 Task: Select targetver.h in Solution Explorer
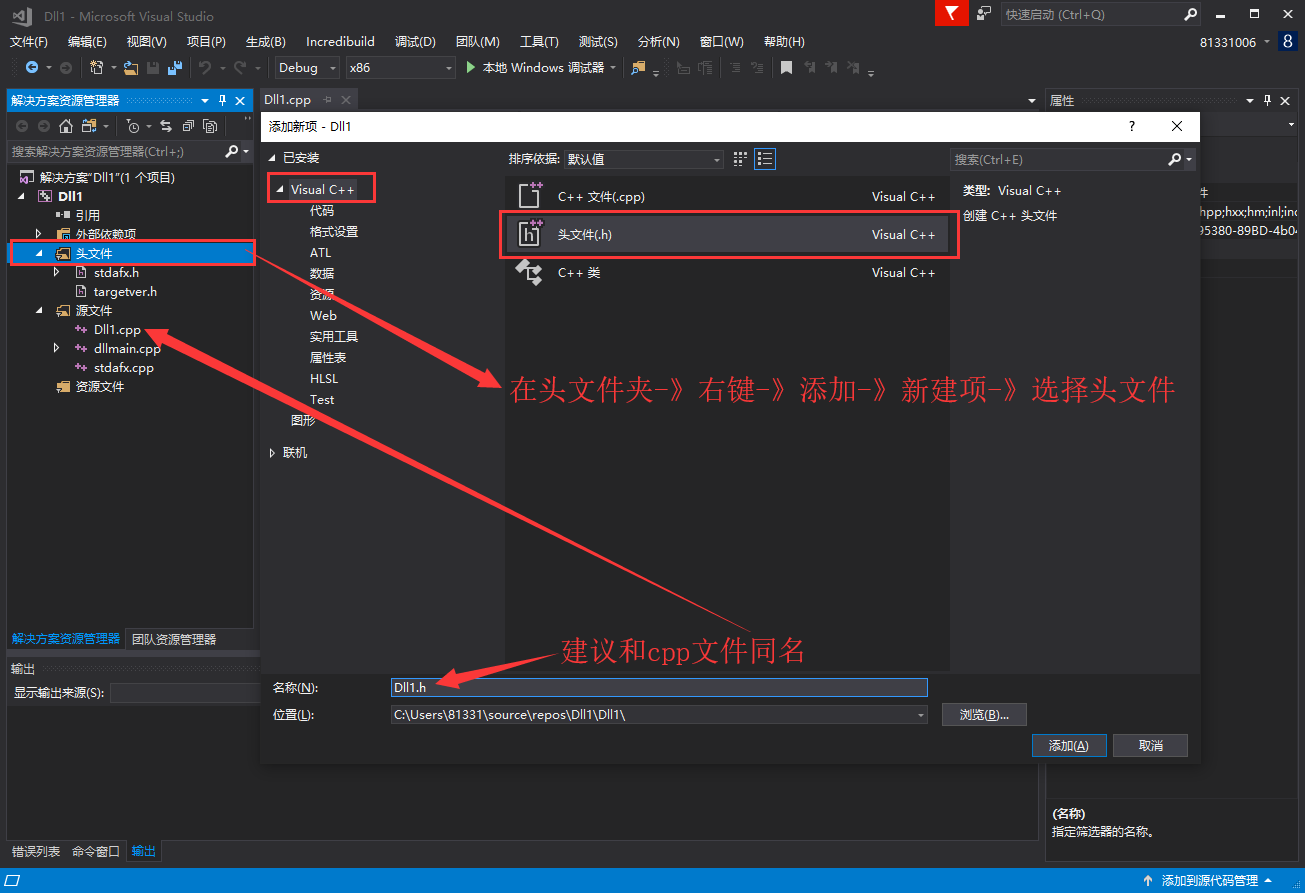click(125, 292)
